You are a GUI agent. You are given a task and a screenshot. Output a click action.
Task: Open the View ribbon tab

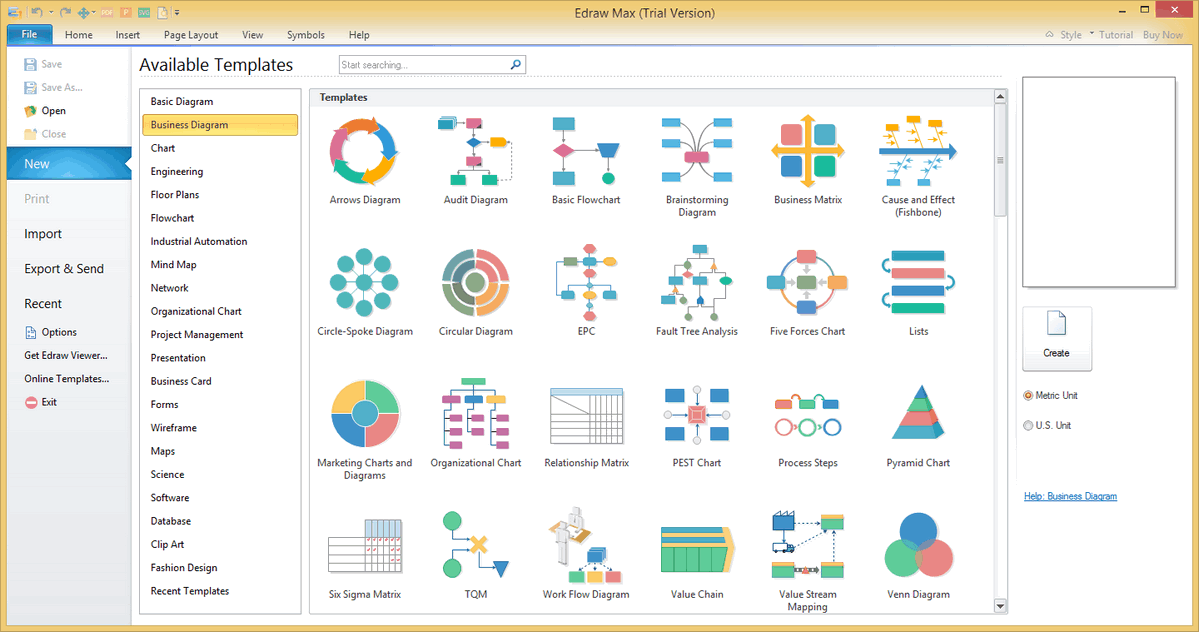pyautogui.click(x=252, y=35)
